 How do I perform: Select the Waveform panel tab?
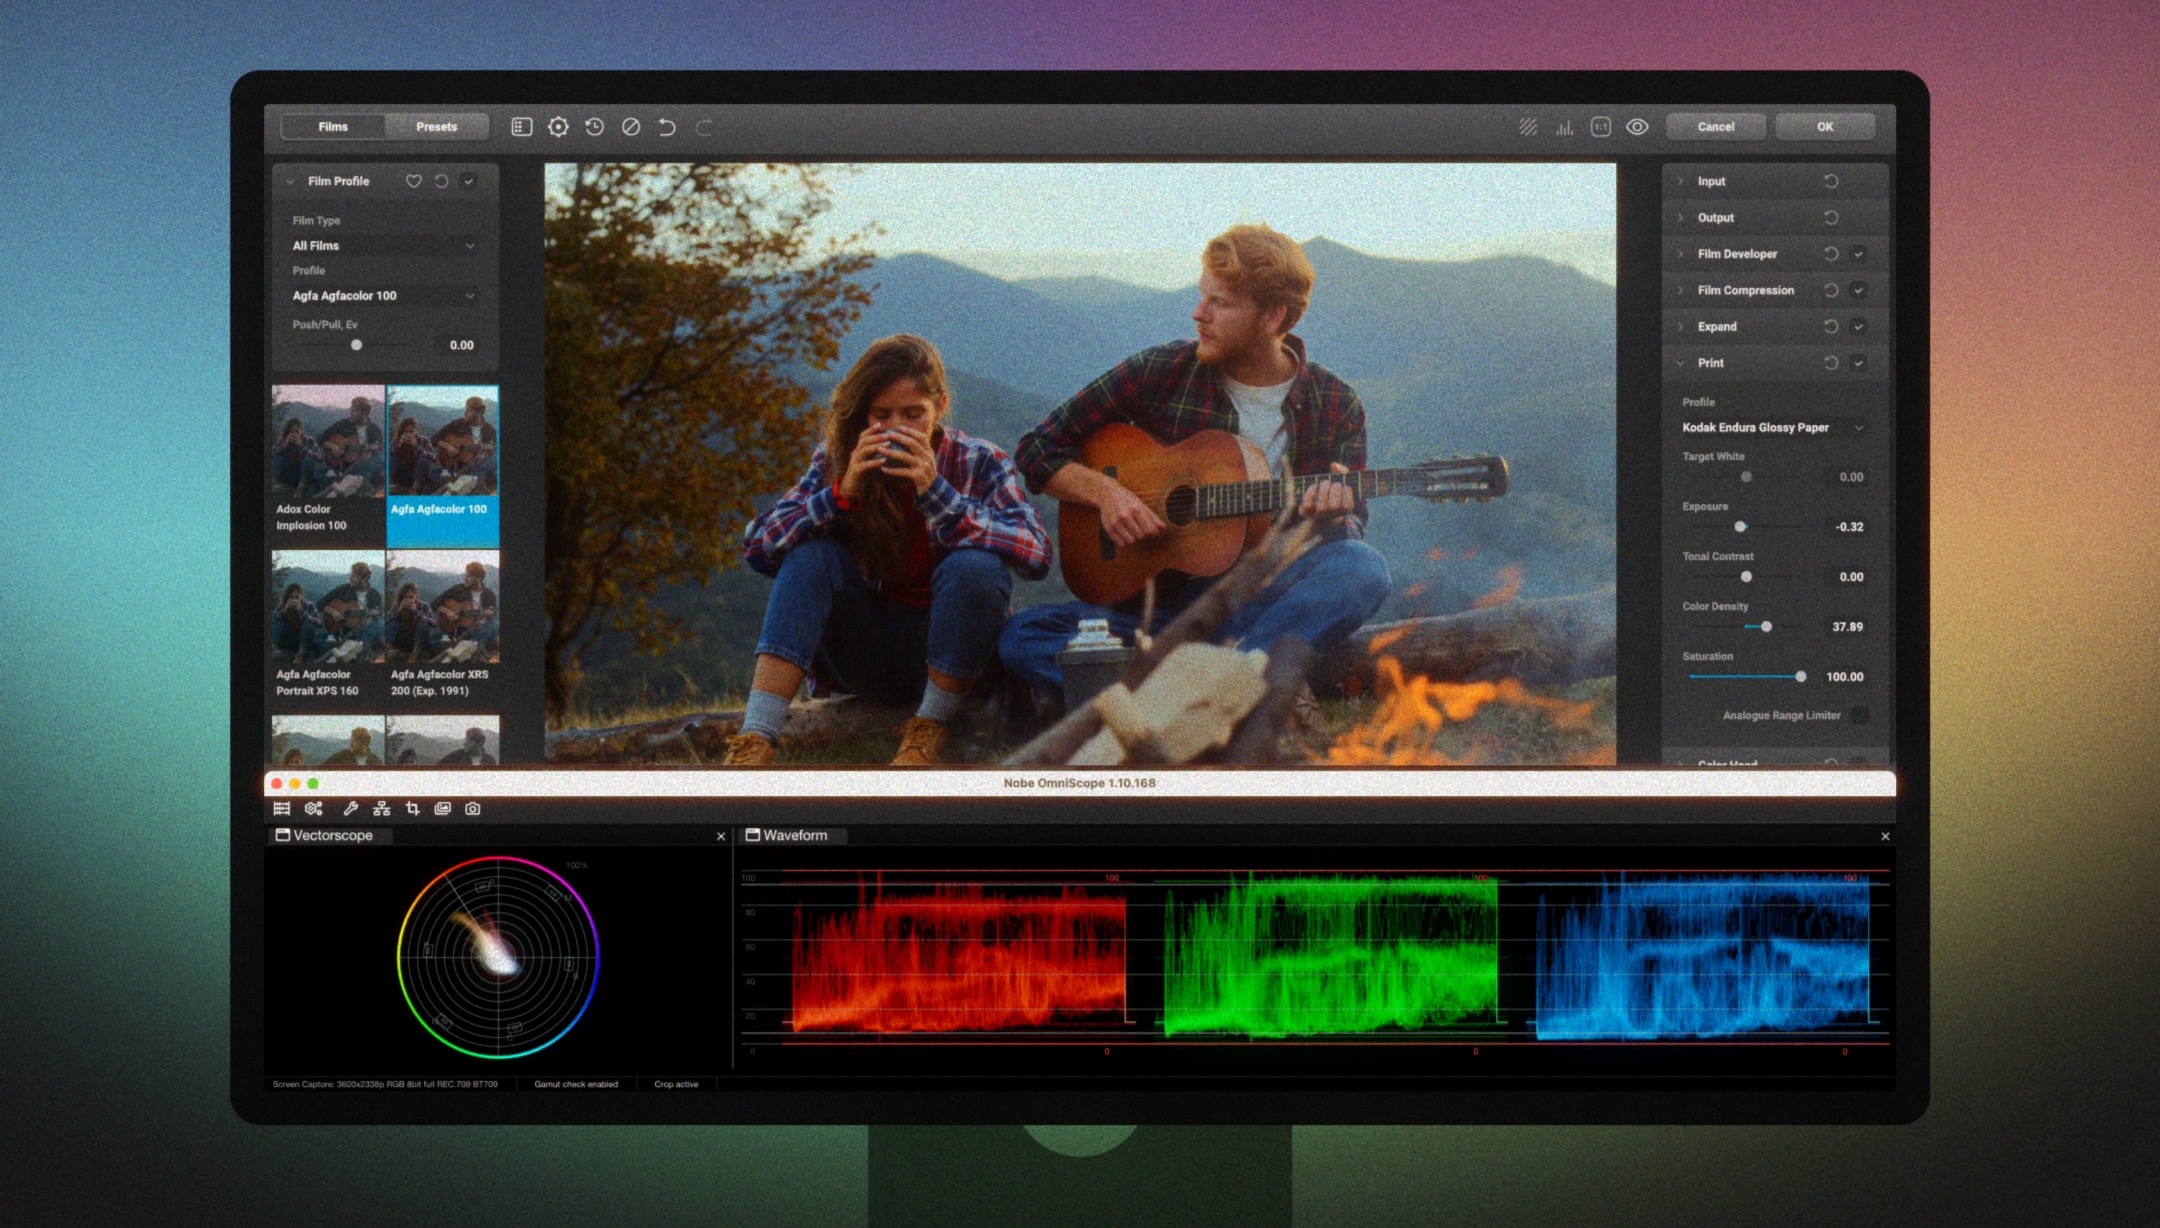[792, 836]
